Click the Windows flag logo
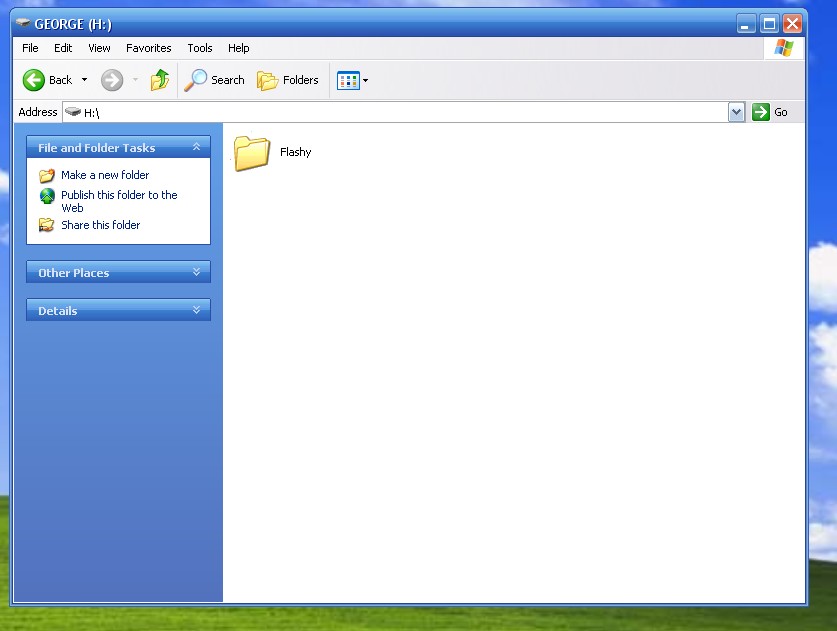 [x=783, y=48]
